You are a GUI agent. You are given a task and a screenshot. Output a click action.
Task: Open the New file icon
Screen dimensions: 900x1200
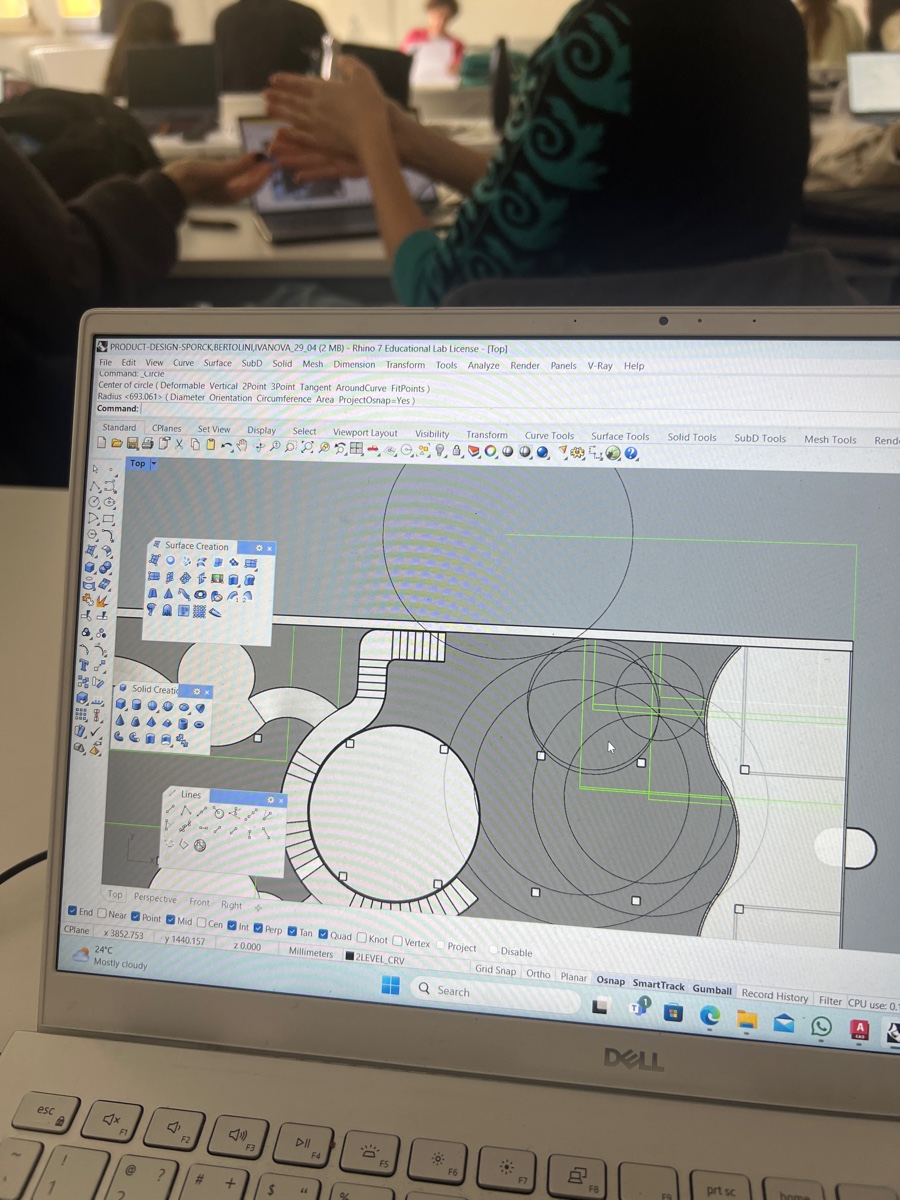[101, 442]
